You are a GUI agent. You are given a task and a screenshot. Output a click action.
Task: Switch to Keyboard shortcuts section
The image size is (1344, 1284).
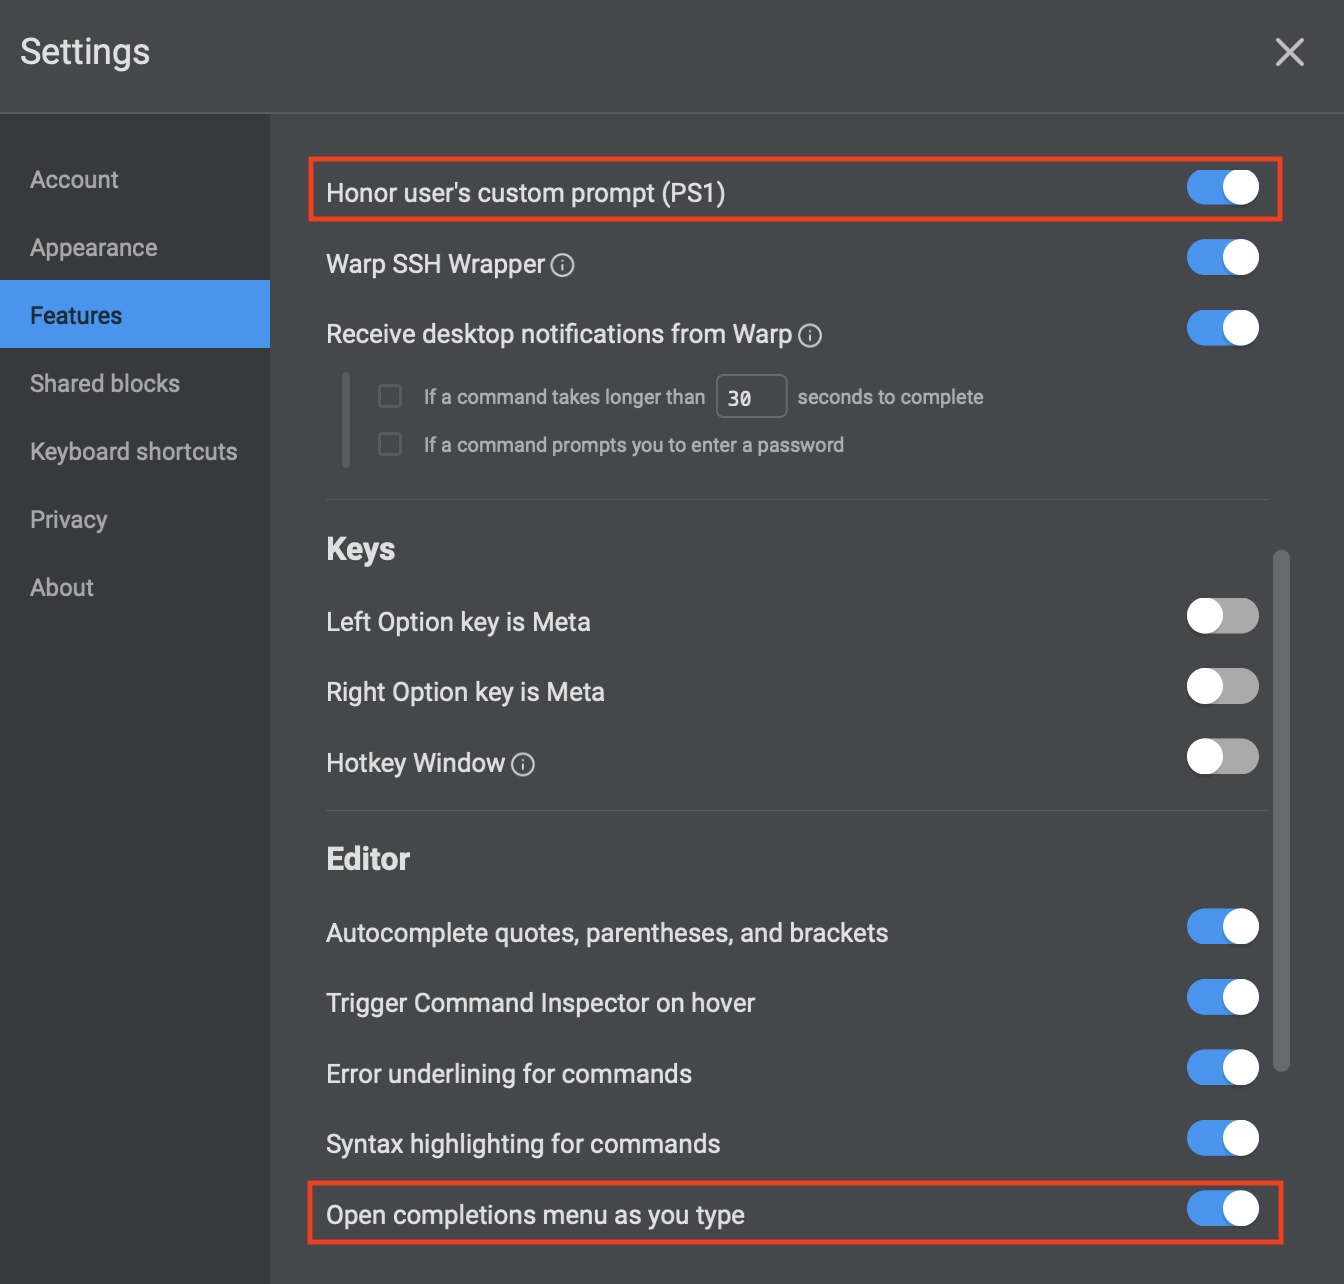tap(135, 452)
